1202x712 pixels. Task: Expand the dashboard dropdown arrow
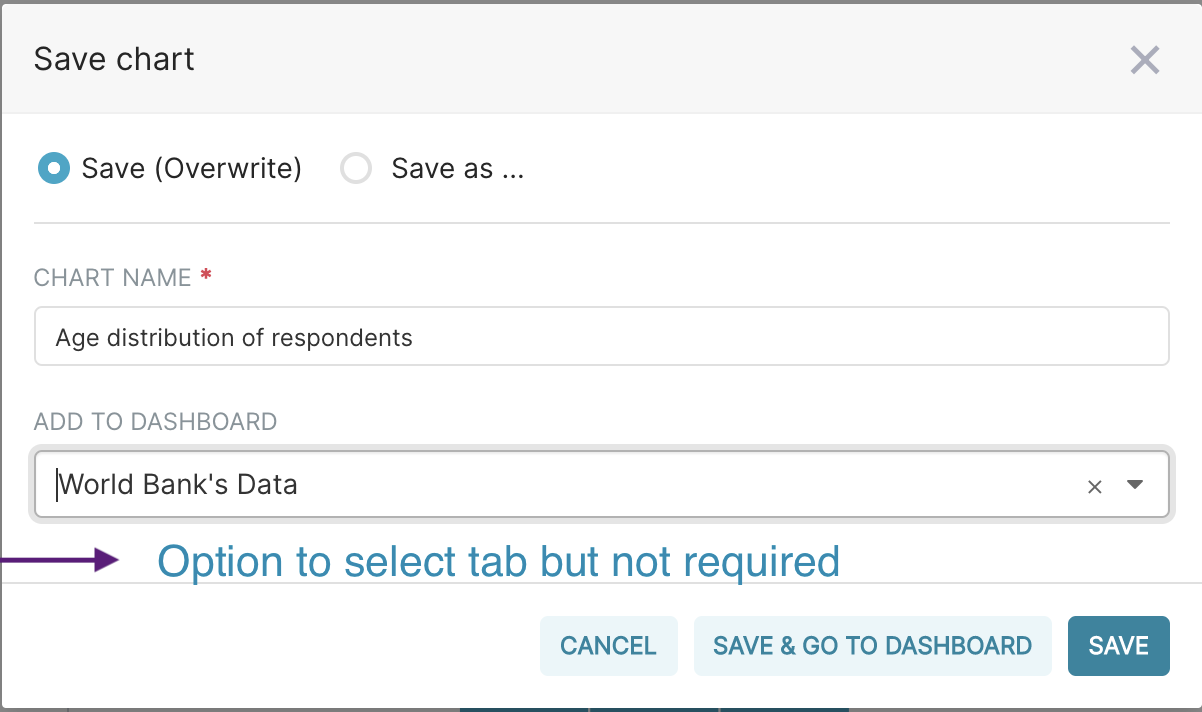(x=1134, y=485)
